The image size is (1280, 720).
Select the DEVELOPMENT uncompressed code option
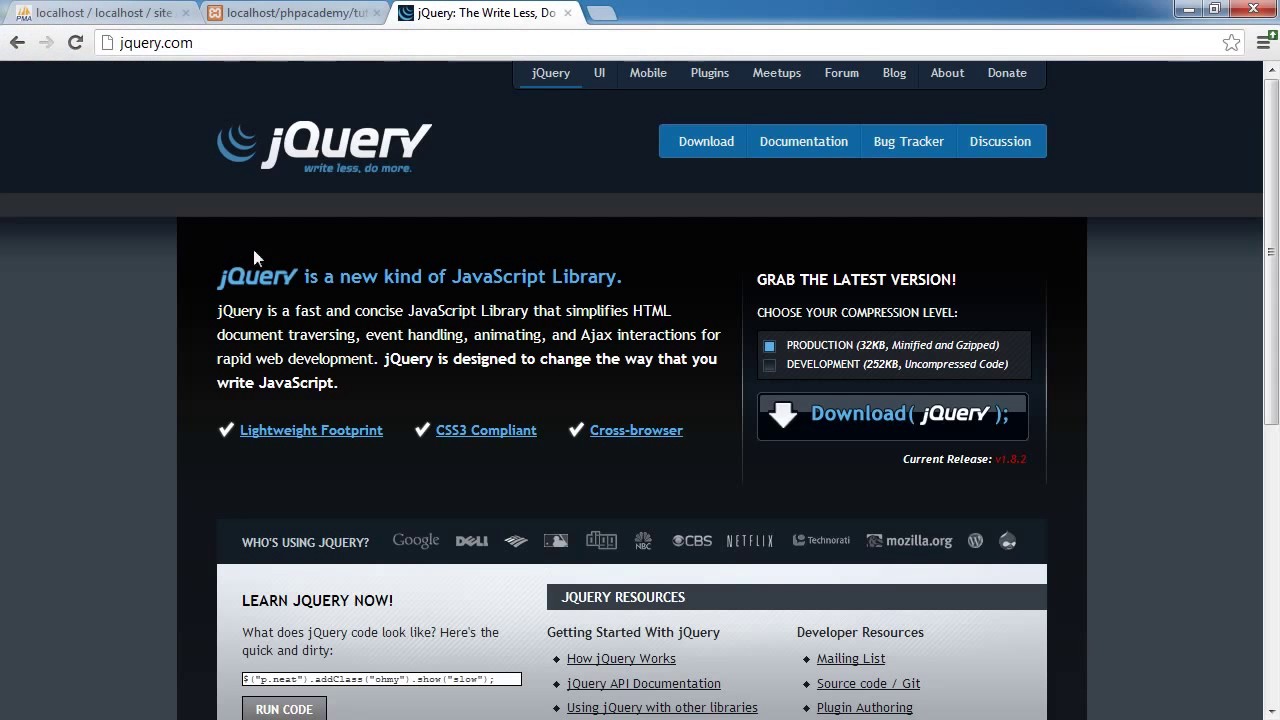pos(770,365)
